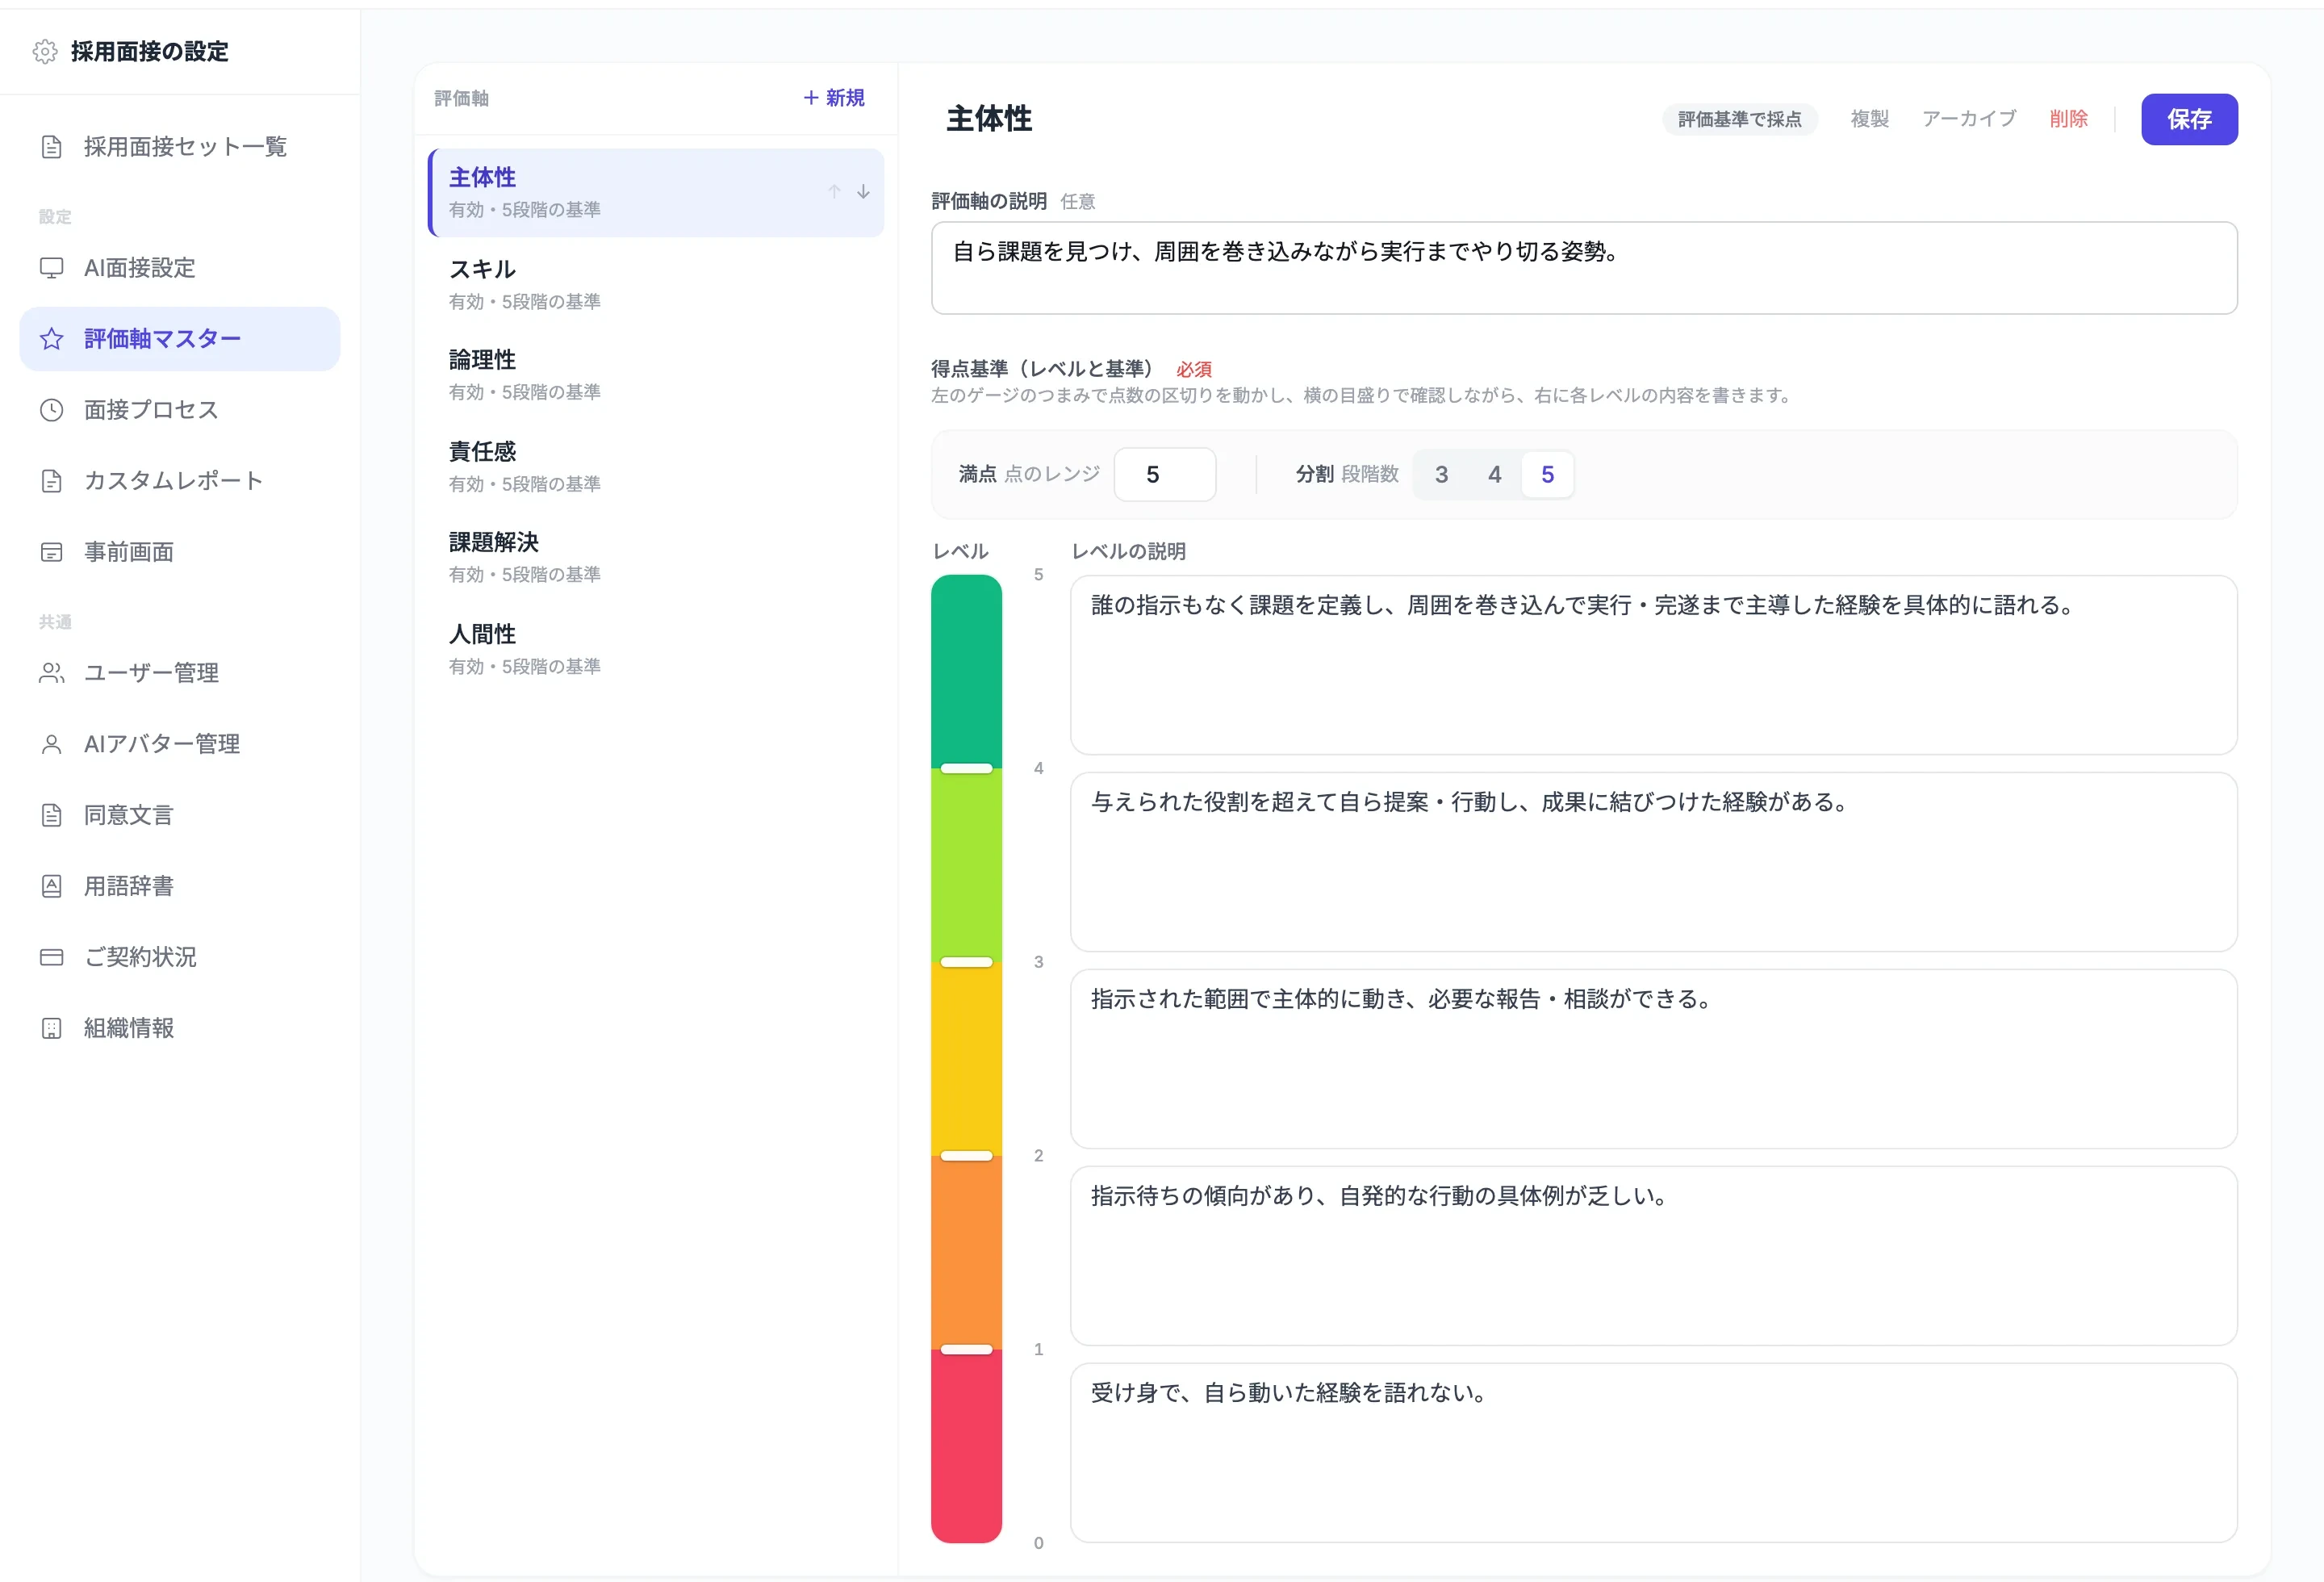This screenshot has width=2324, height=1582.
Task: Set 段階数 to 3
Action: 1441,474
